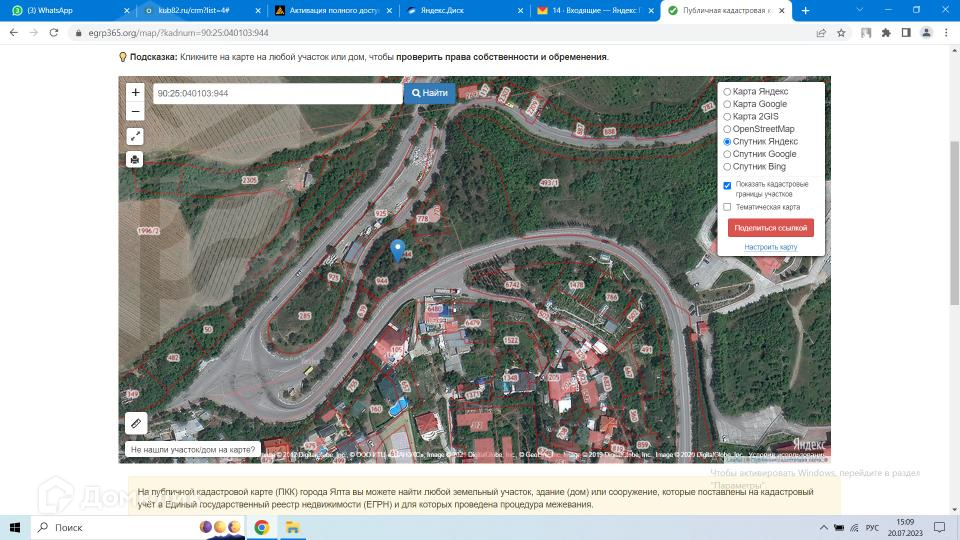Viewport: 960px width, 540px height.
Task: Click the blue location marker pin
Action: click(398, 250)
